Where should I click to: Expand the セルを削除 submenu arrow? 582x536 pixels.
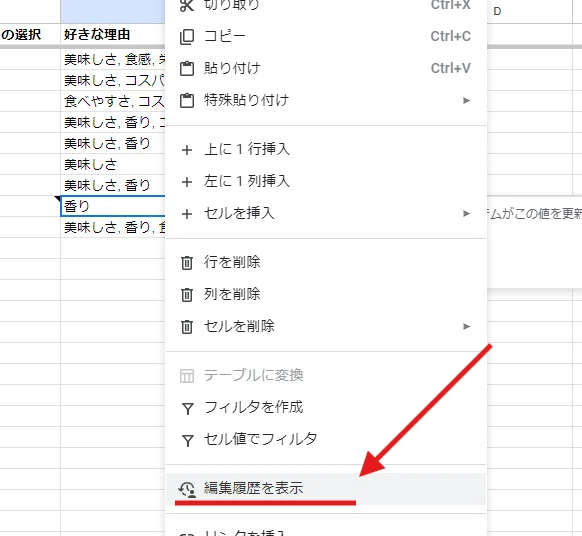(x=467, y=327)
